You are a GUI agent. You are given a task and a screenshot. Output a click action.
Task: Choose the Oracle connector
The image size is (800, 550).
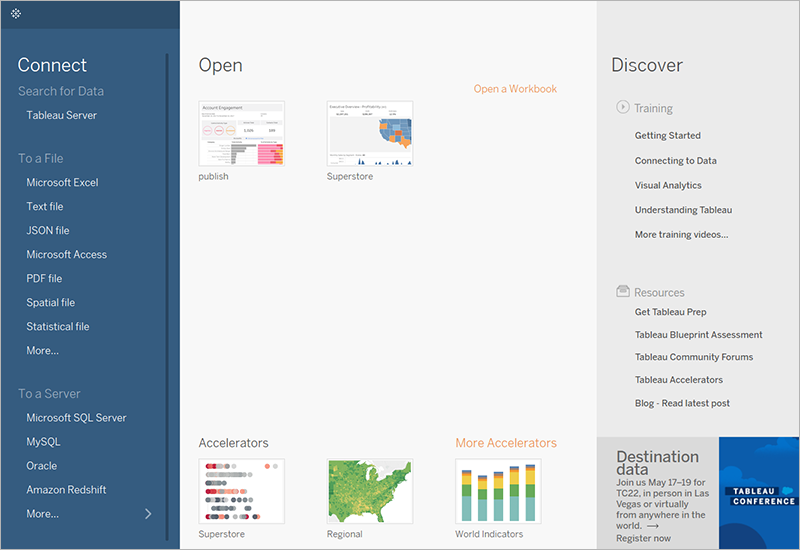pyautogui.click(x=42, y=466)
